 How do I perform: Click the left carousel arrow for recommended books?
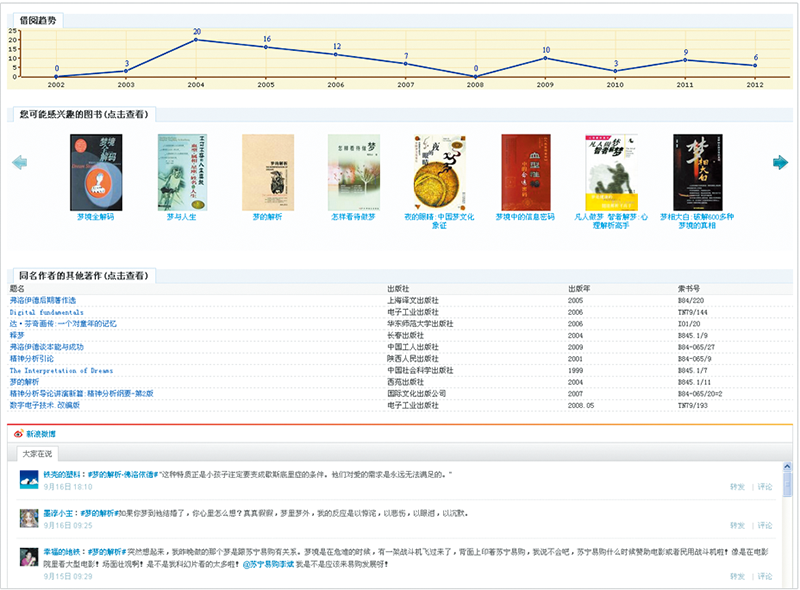19,162
